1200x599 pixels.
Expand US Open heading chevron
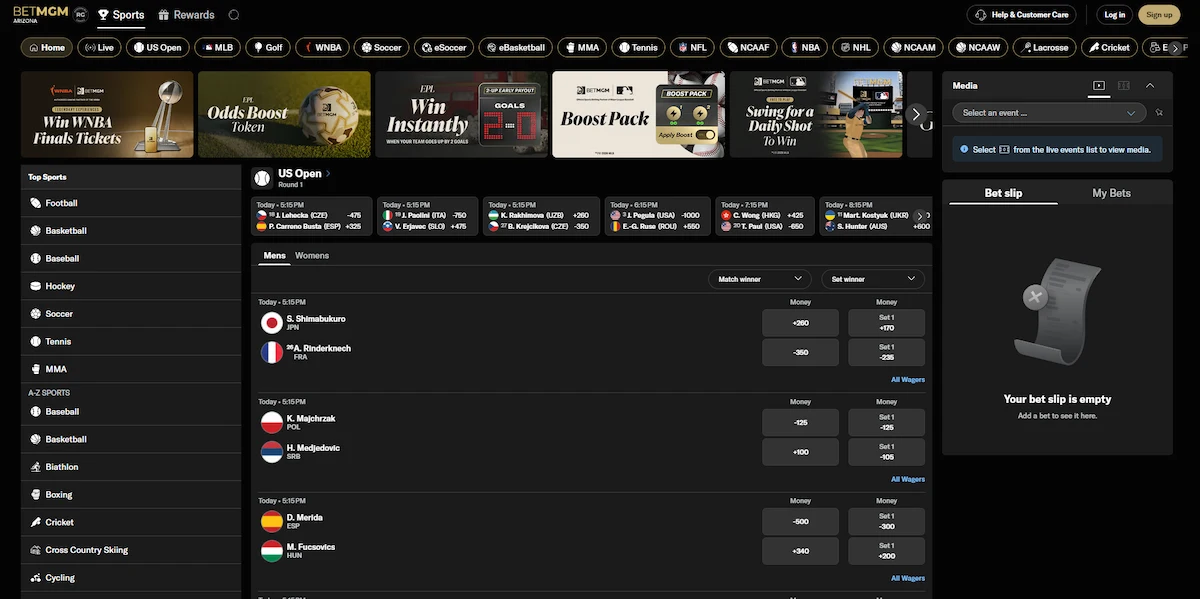coord(328,174)
